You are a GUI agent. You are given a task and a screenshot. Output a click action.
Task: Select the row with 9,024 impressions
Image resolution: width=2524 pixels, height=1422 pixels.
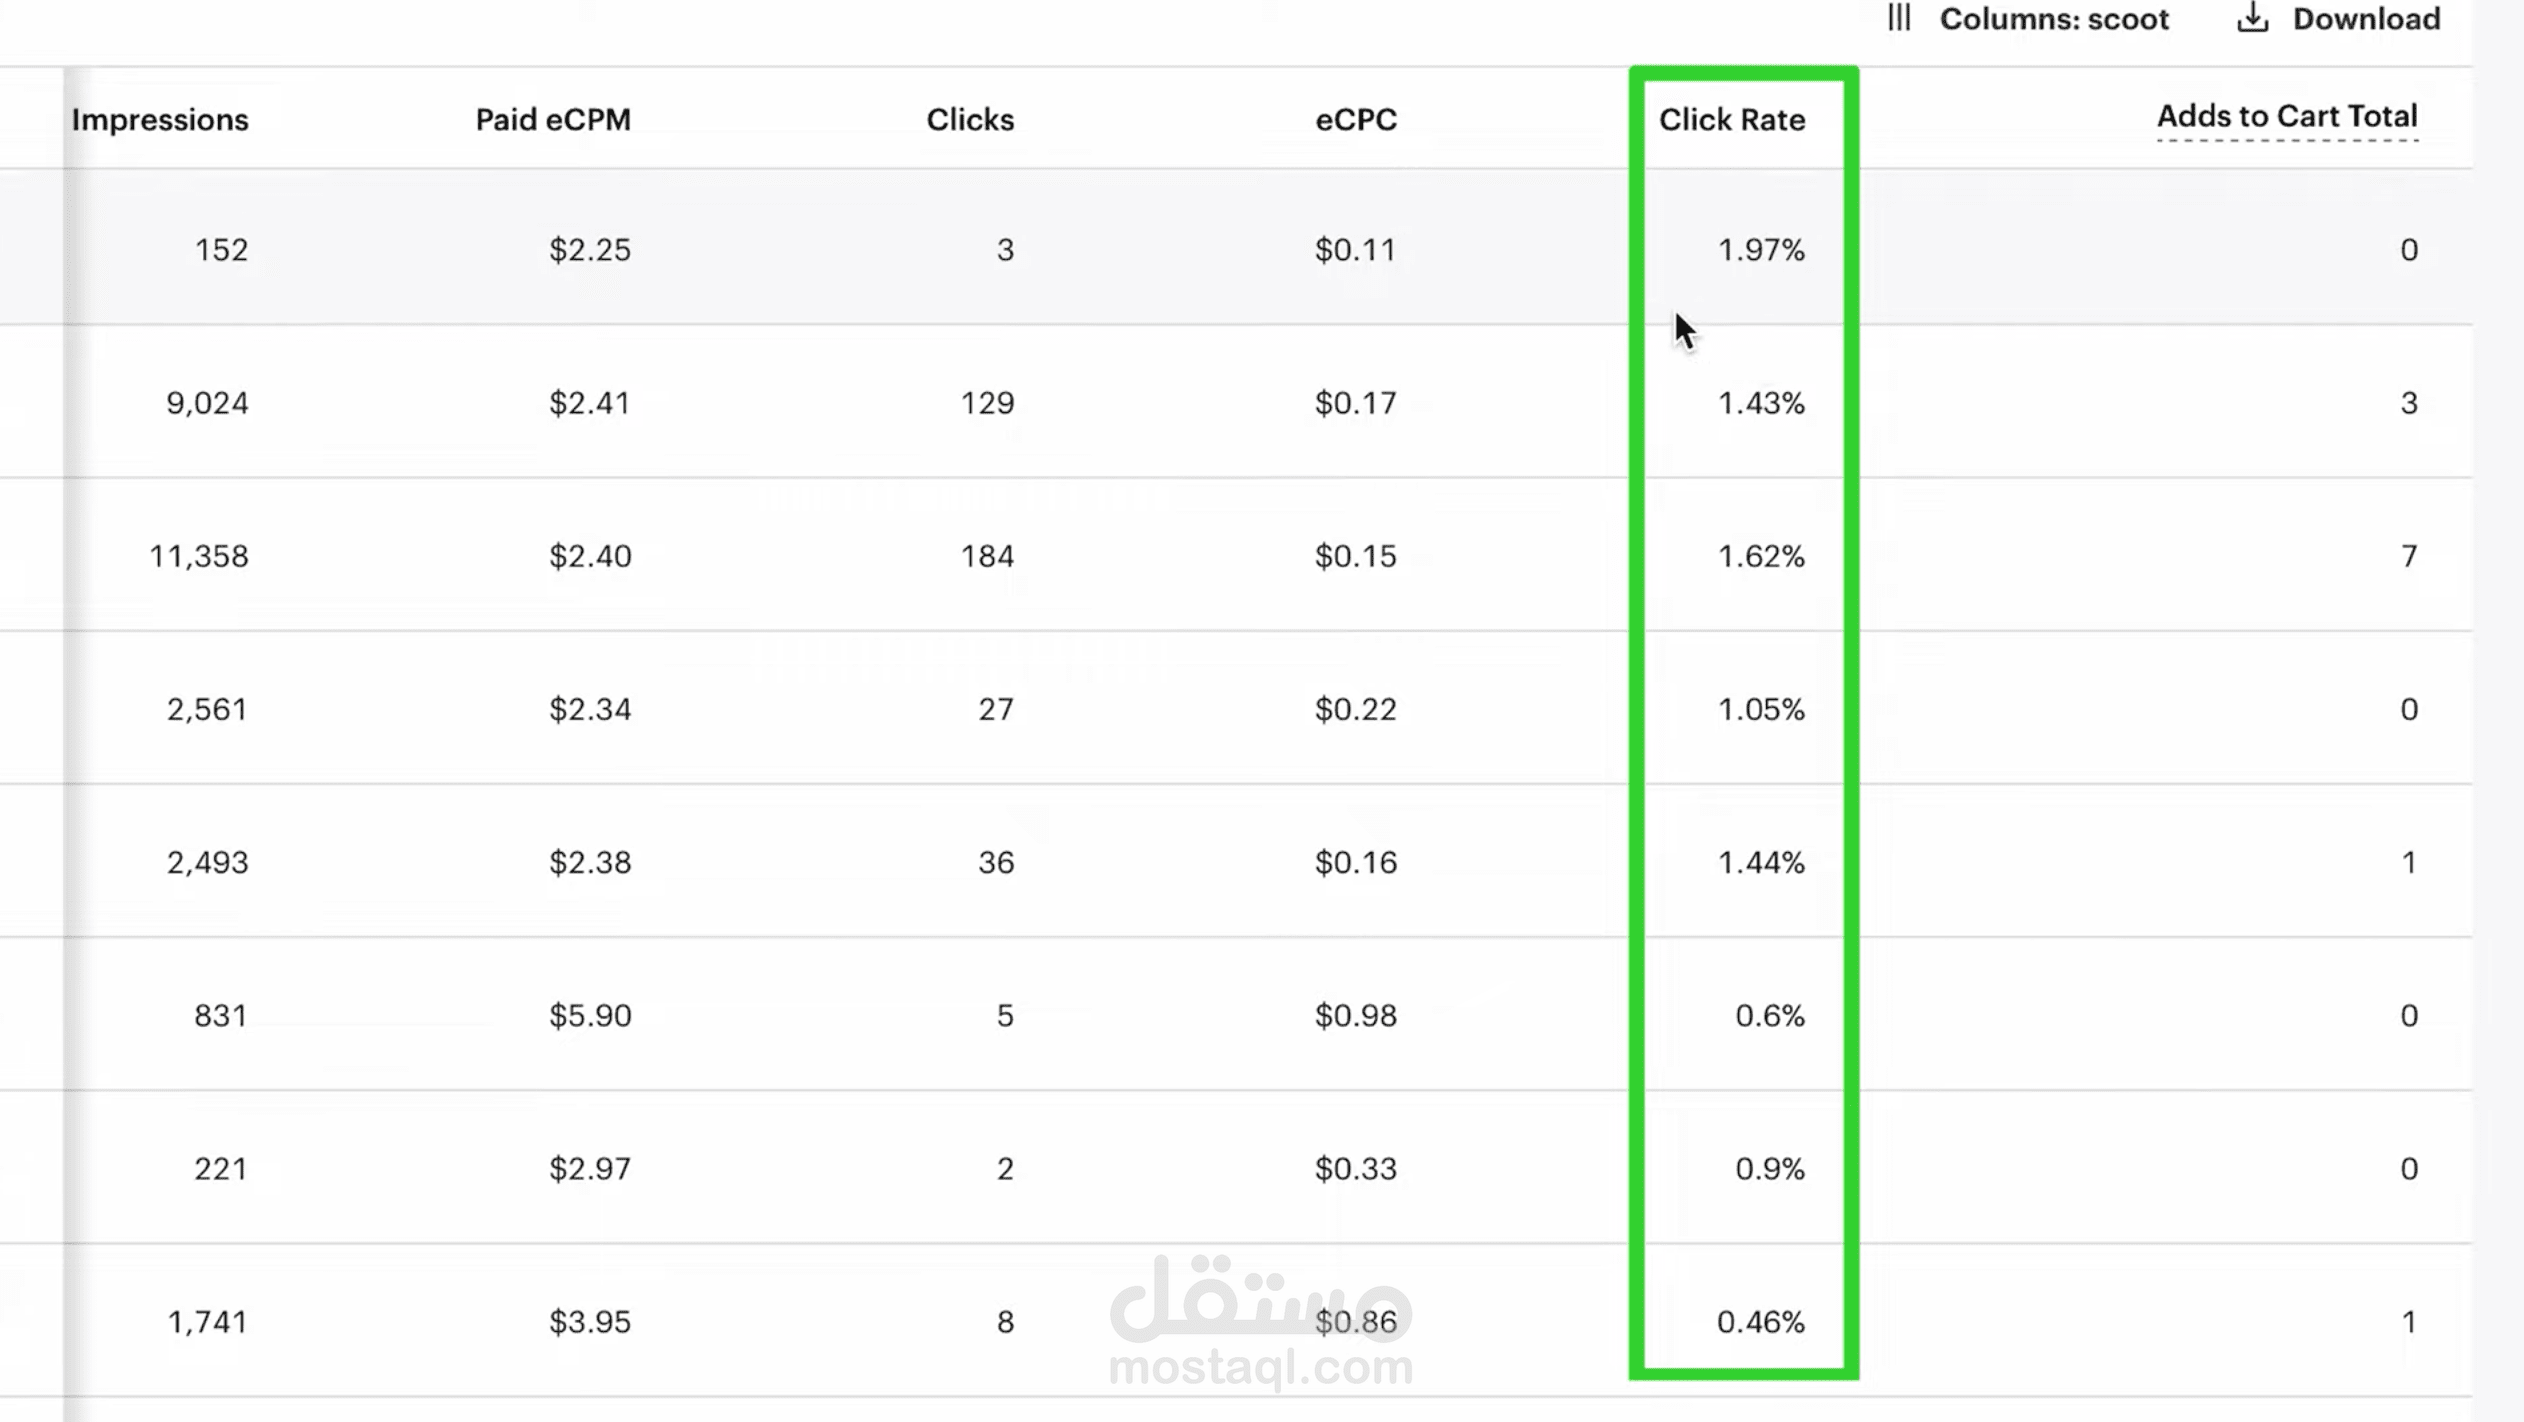pyautogui.click(x=1236, y=402)
